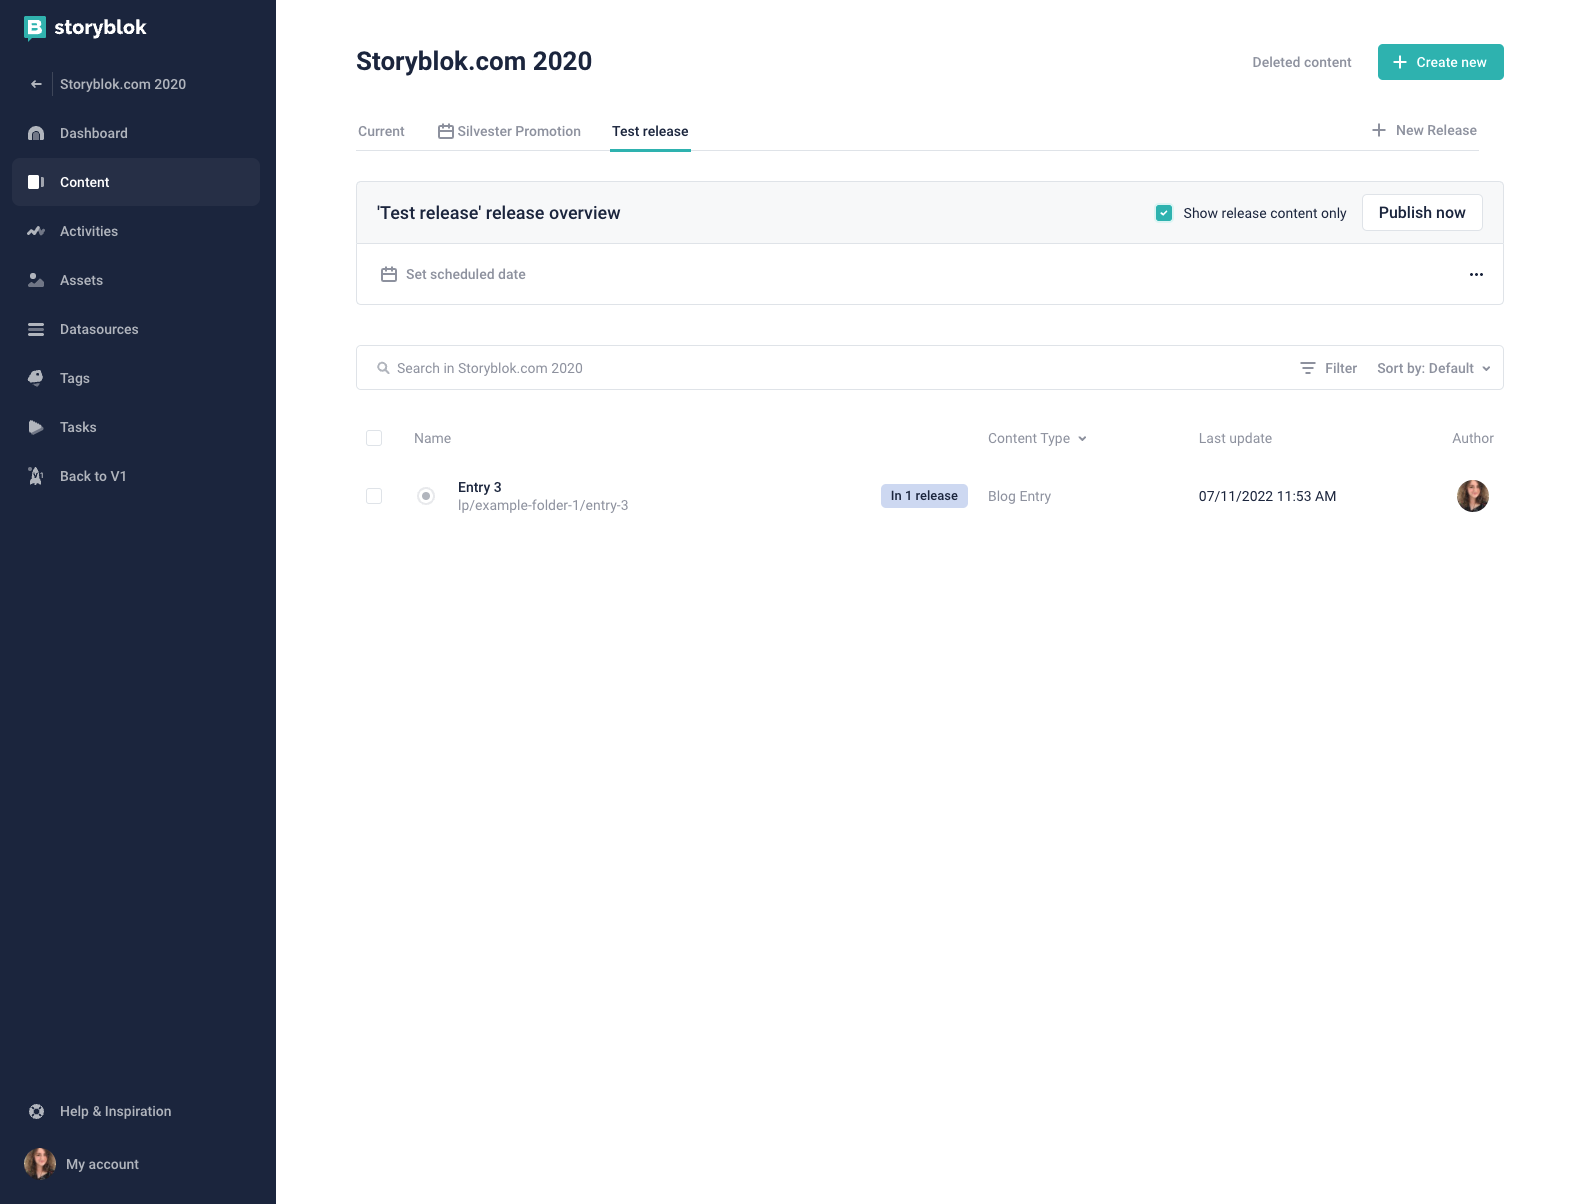Click the Storyblok logo icon
Screen dimensions: 1581x1204
pyautogui.click(x=35, y=28)
